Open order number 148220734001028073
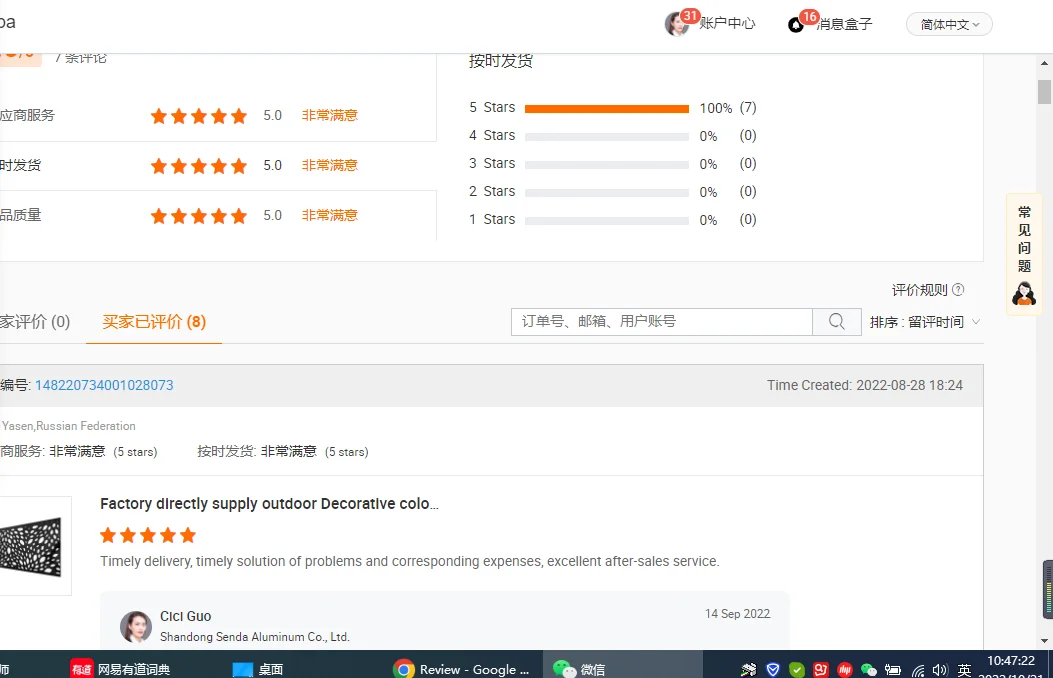 tap(104, 385)
